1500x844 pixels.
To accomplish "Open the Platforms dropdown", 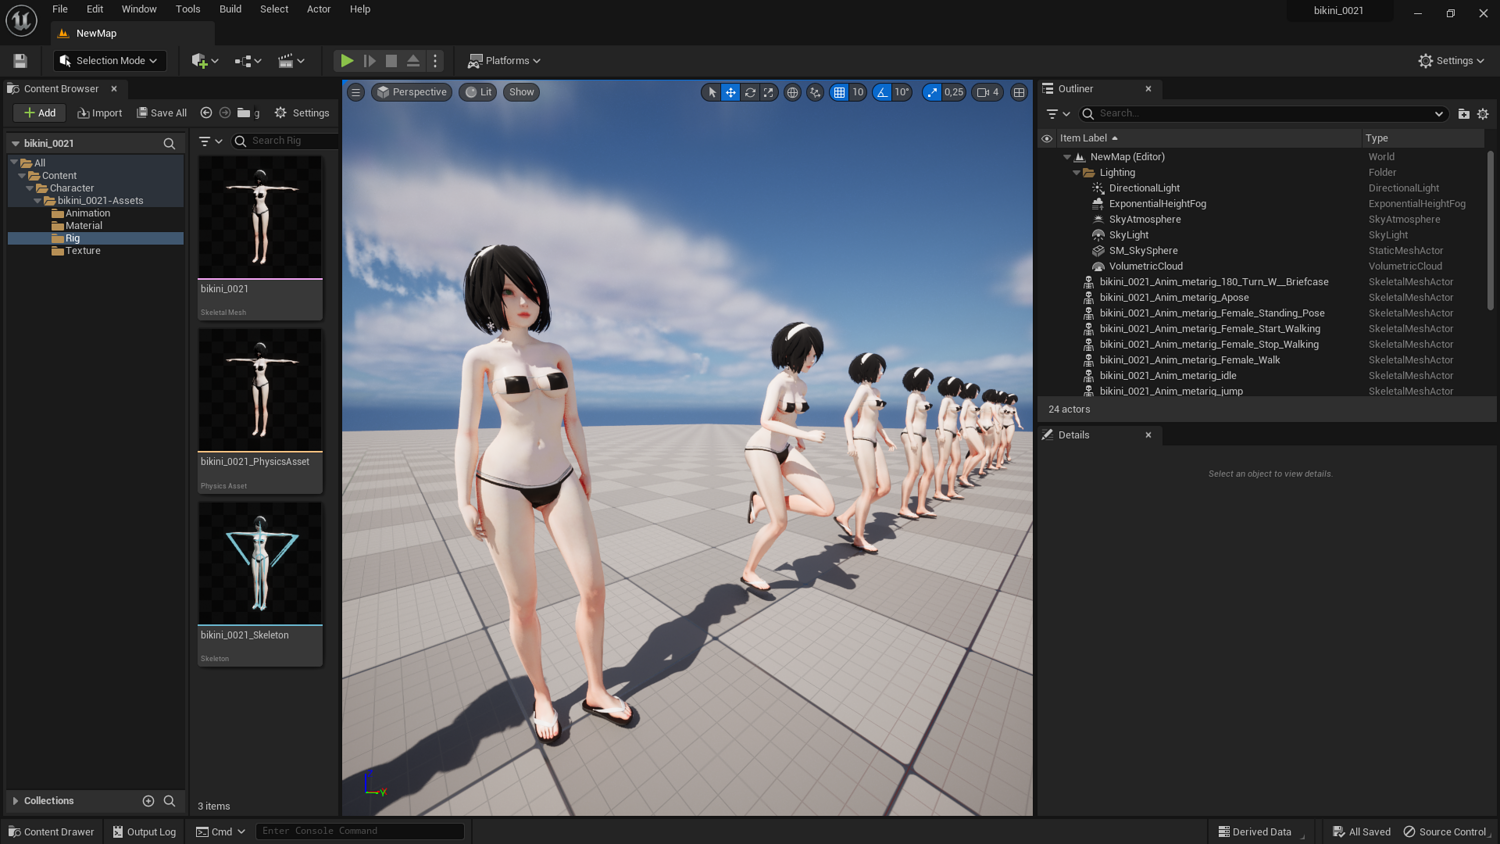I will (504, 61).
